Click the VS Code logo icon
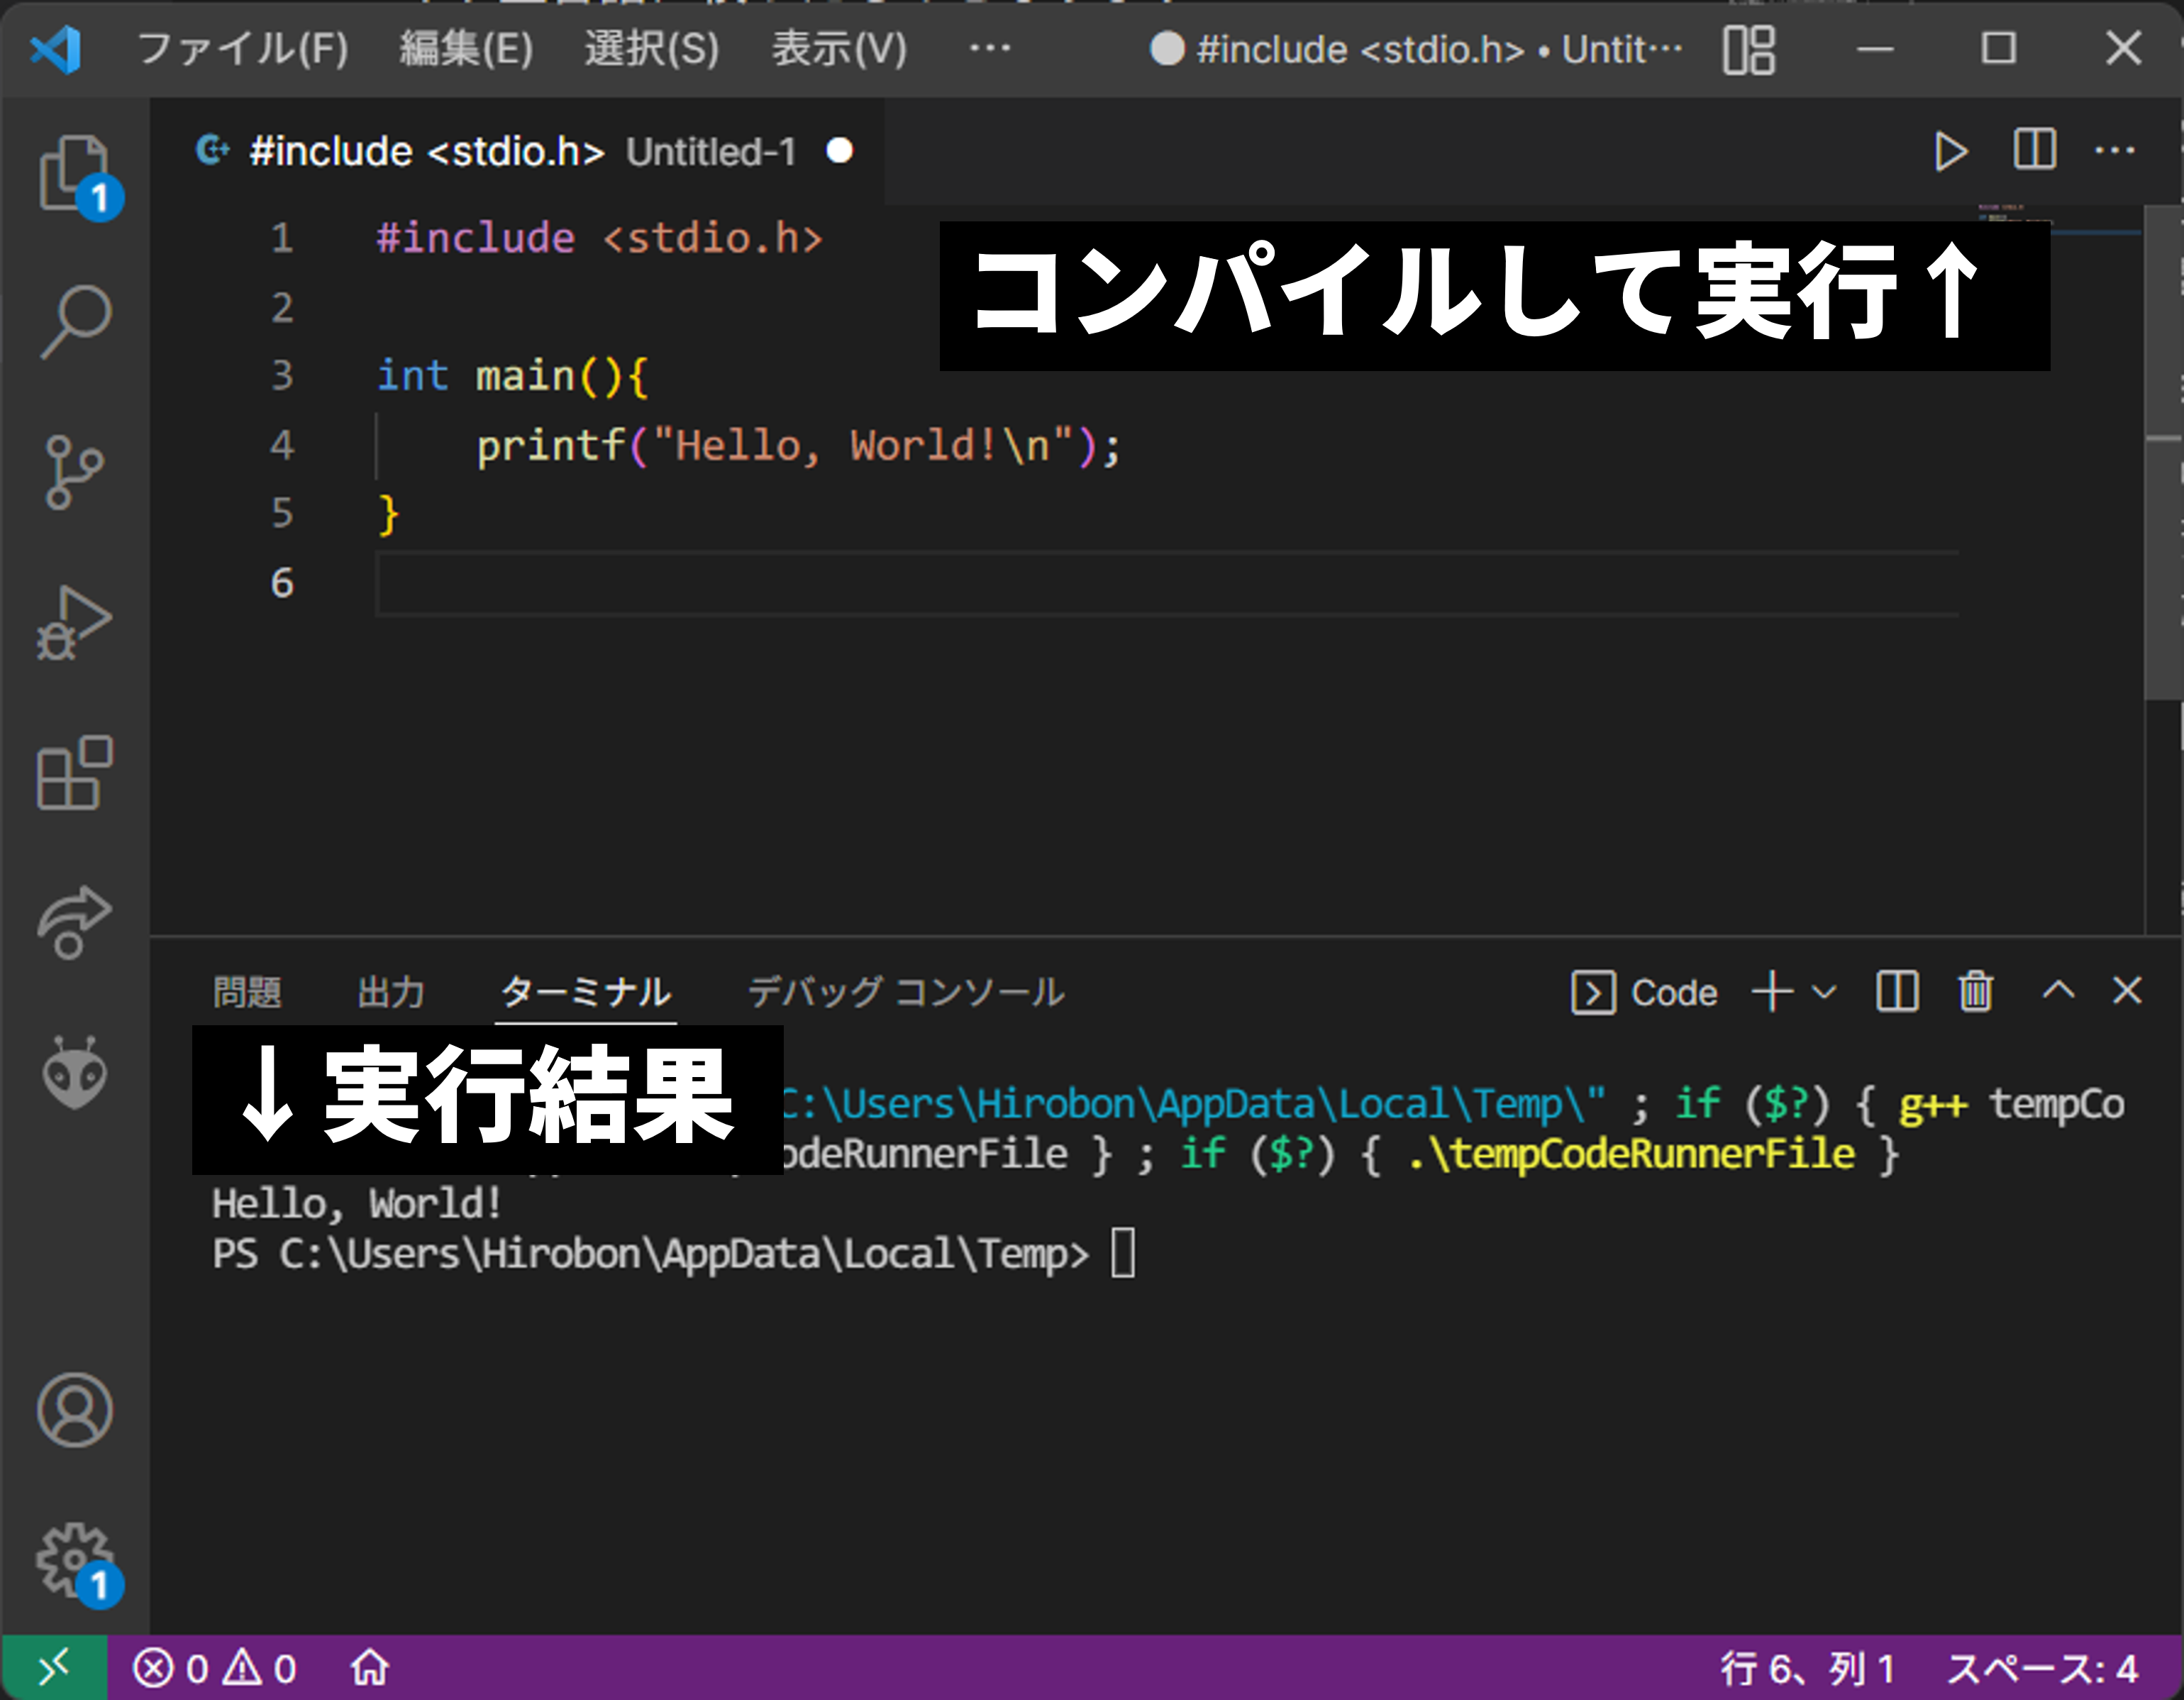The image size is (2184, 1700). [x=56, y=48]
